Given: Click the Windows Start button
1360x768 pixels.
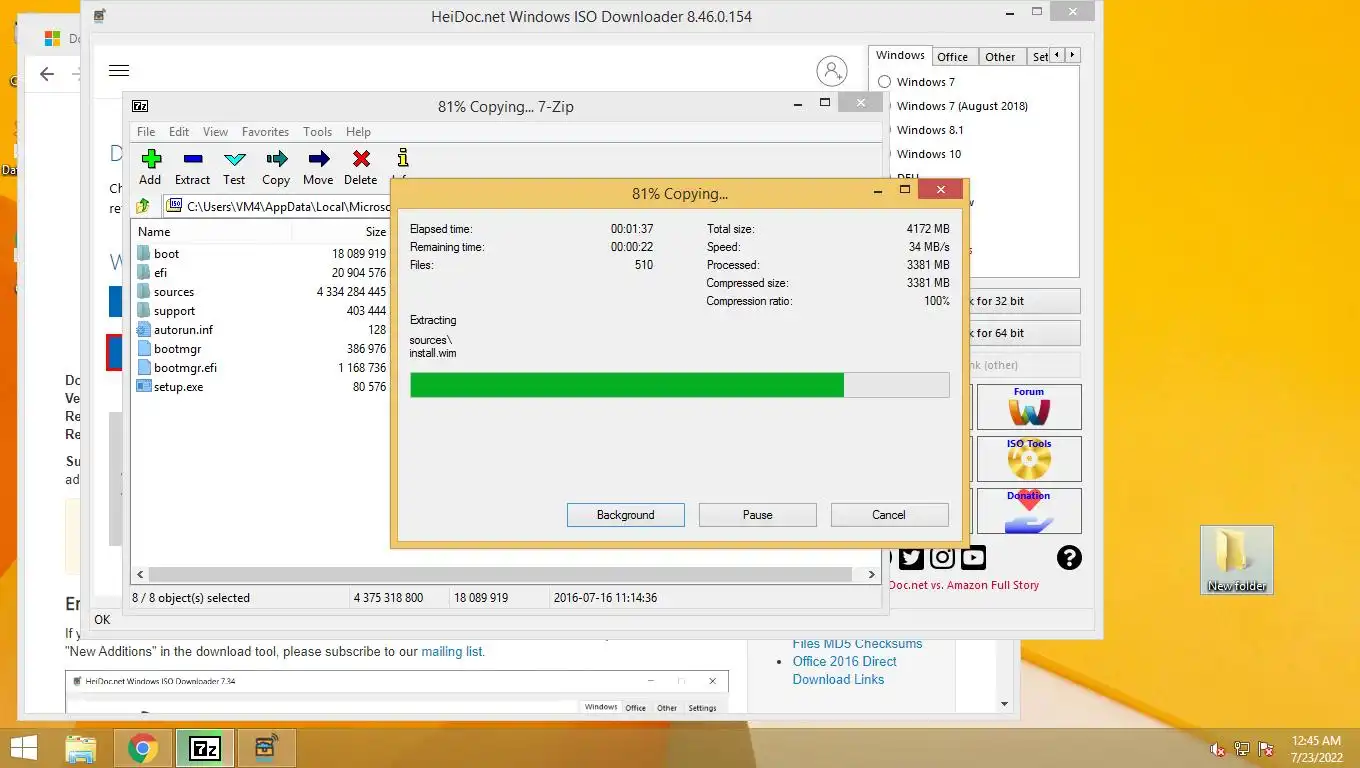Looking at the screenshot, I should point(23,748).
